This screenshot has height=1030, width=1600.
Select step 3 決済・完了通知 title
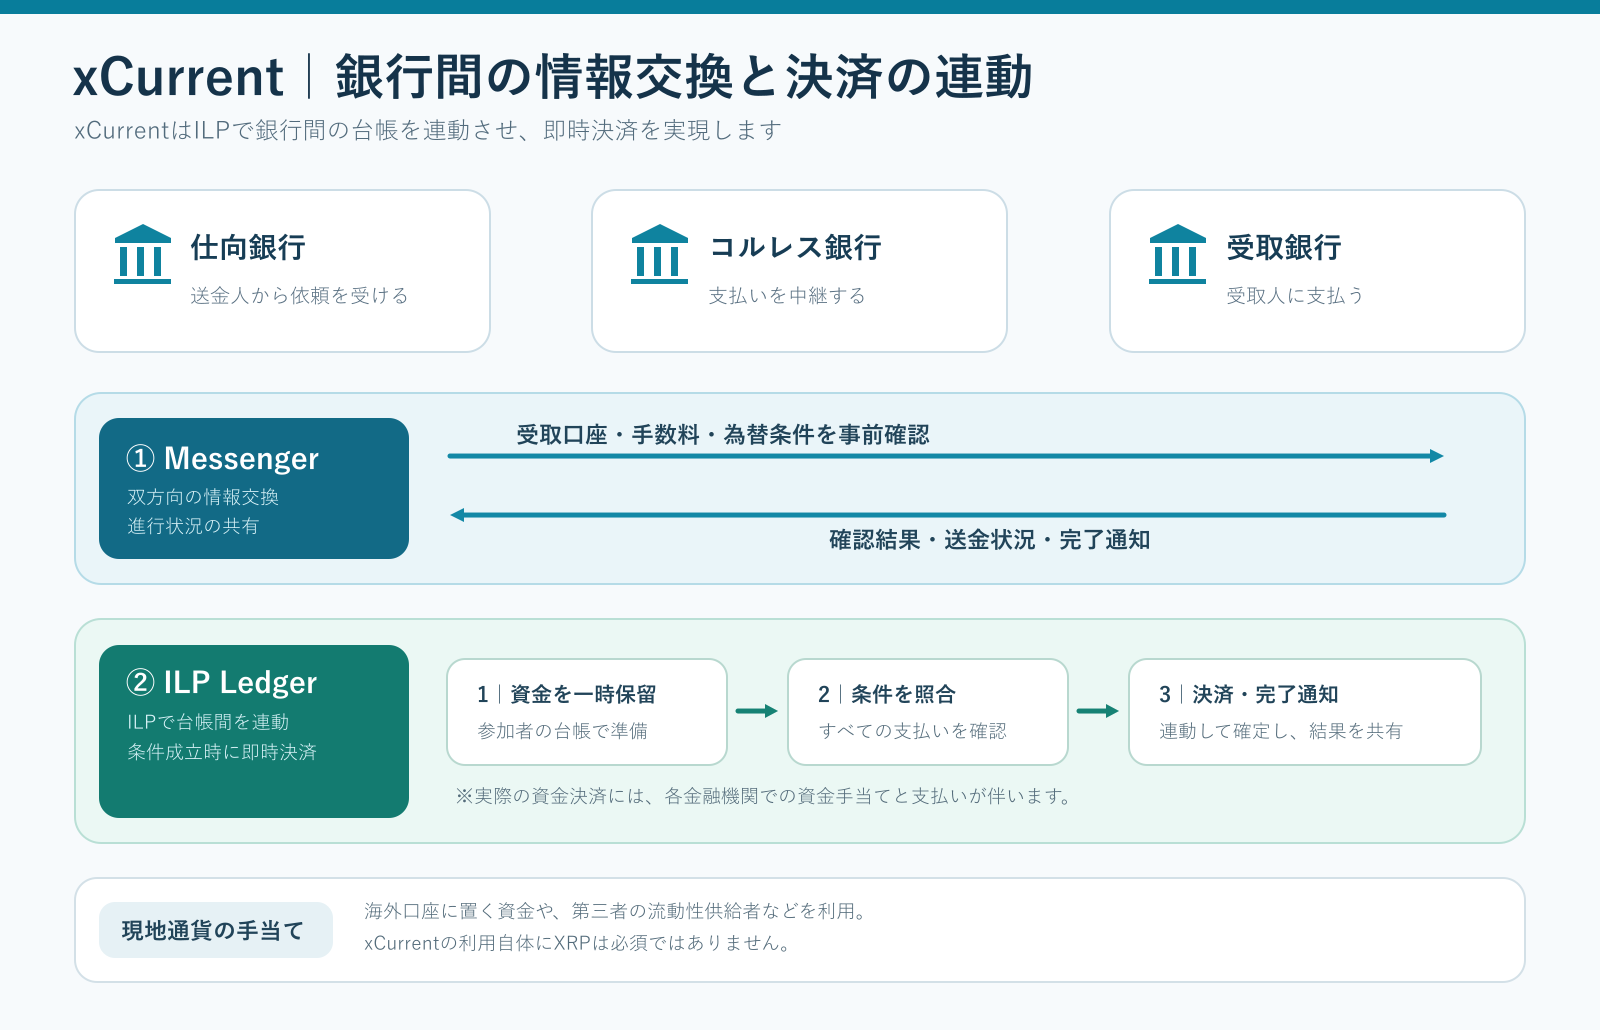tap(1249, 694)
